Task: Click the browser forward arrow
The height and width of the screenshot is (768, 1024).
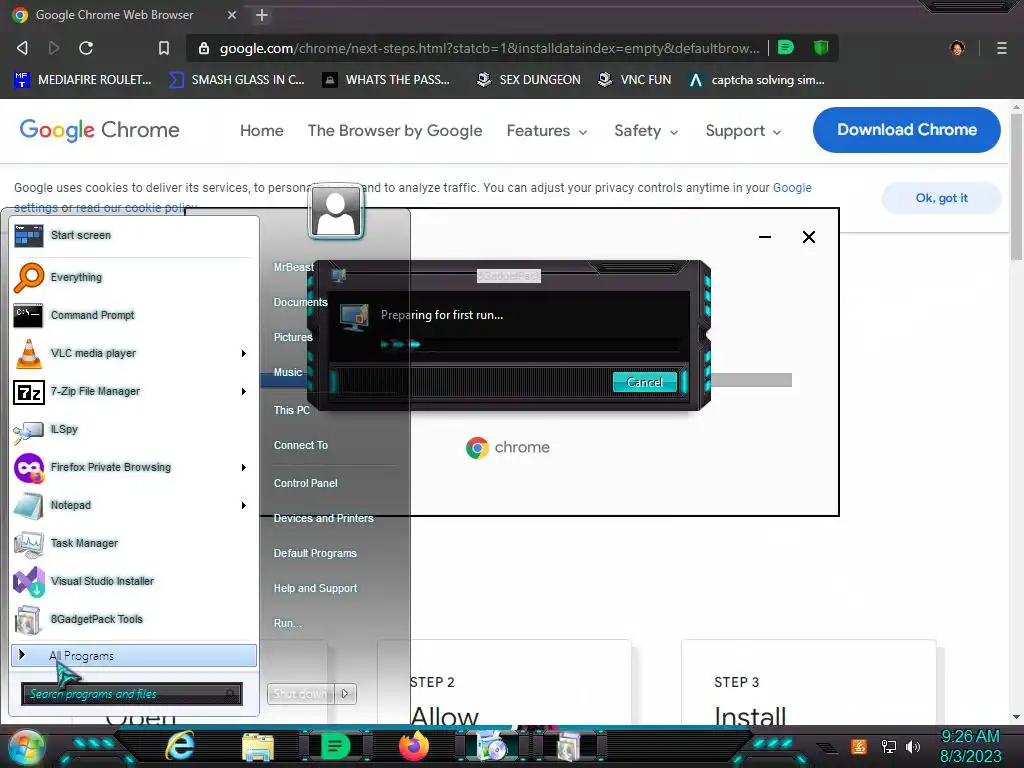Action: 54,48
